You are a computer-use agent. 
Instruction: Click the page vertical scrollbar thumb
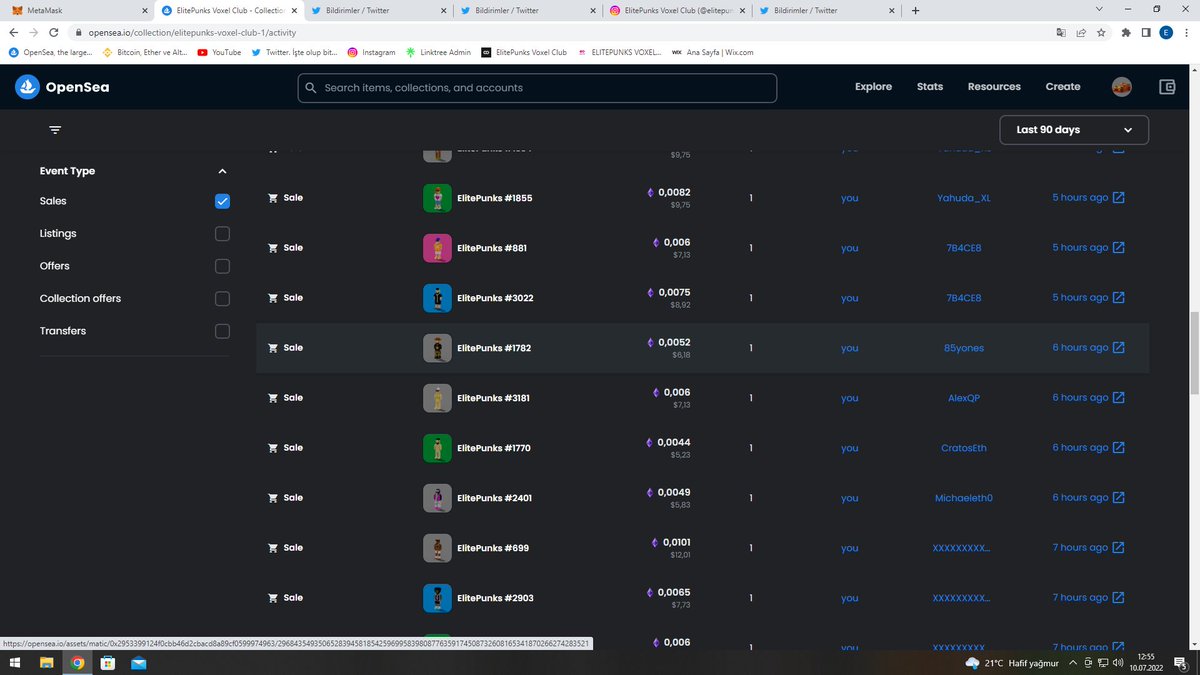coord(1194,353)
